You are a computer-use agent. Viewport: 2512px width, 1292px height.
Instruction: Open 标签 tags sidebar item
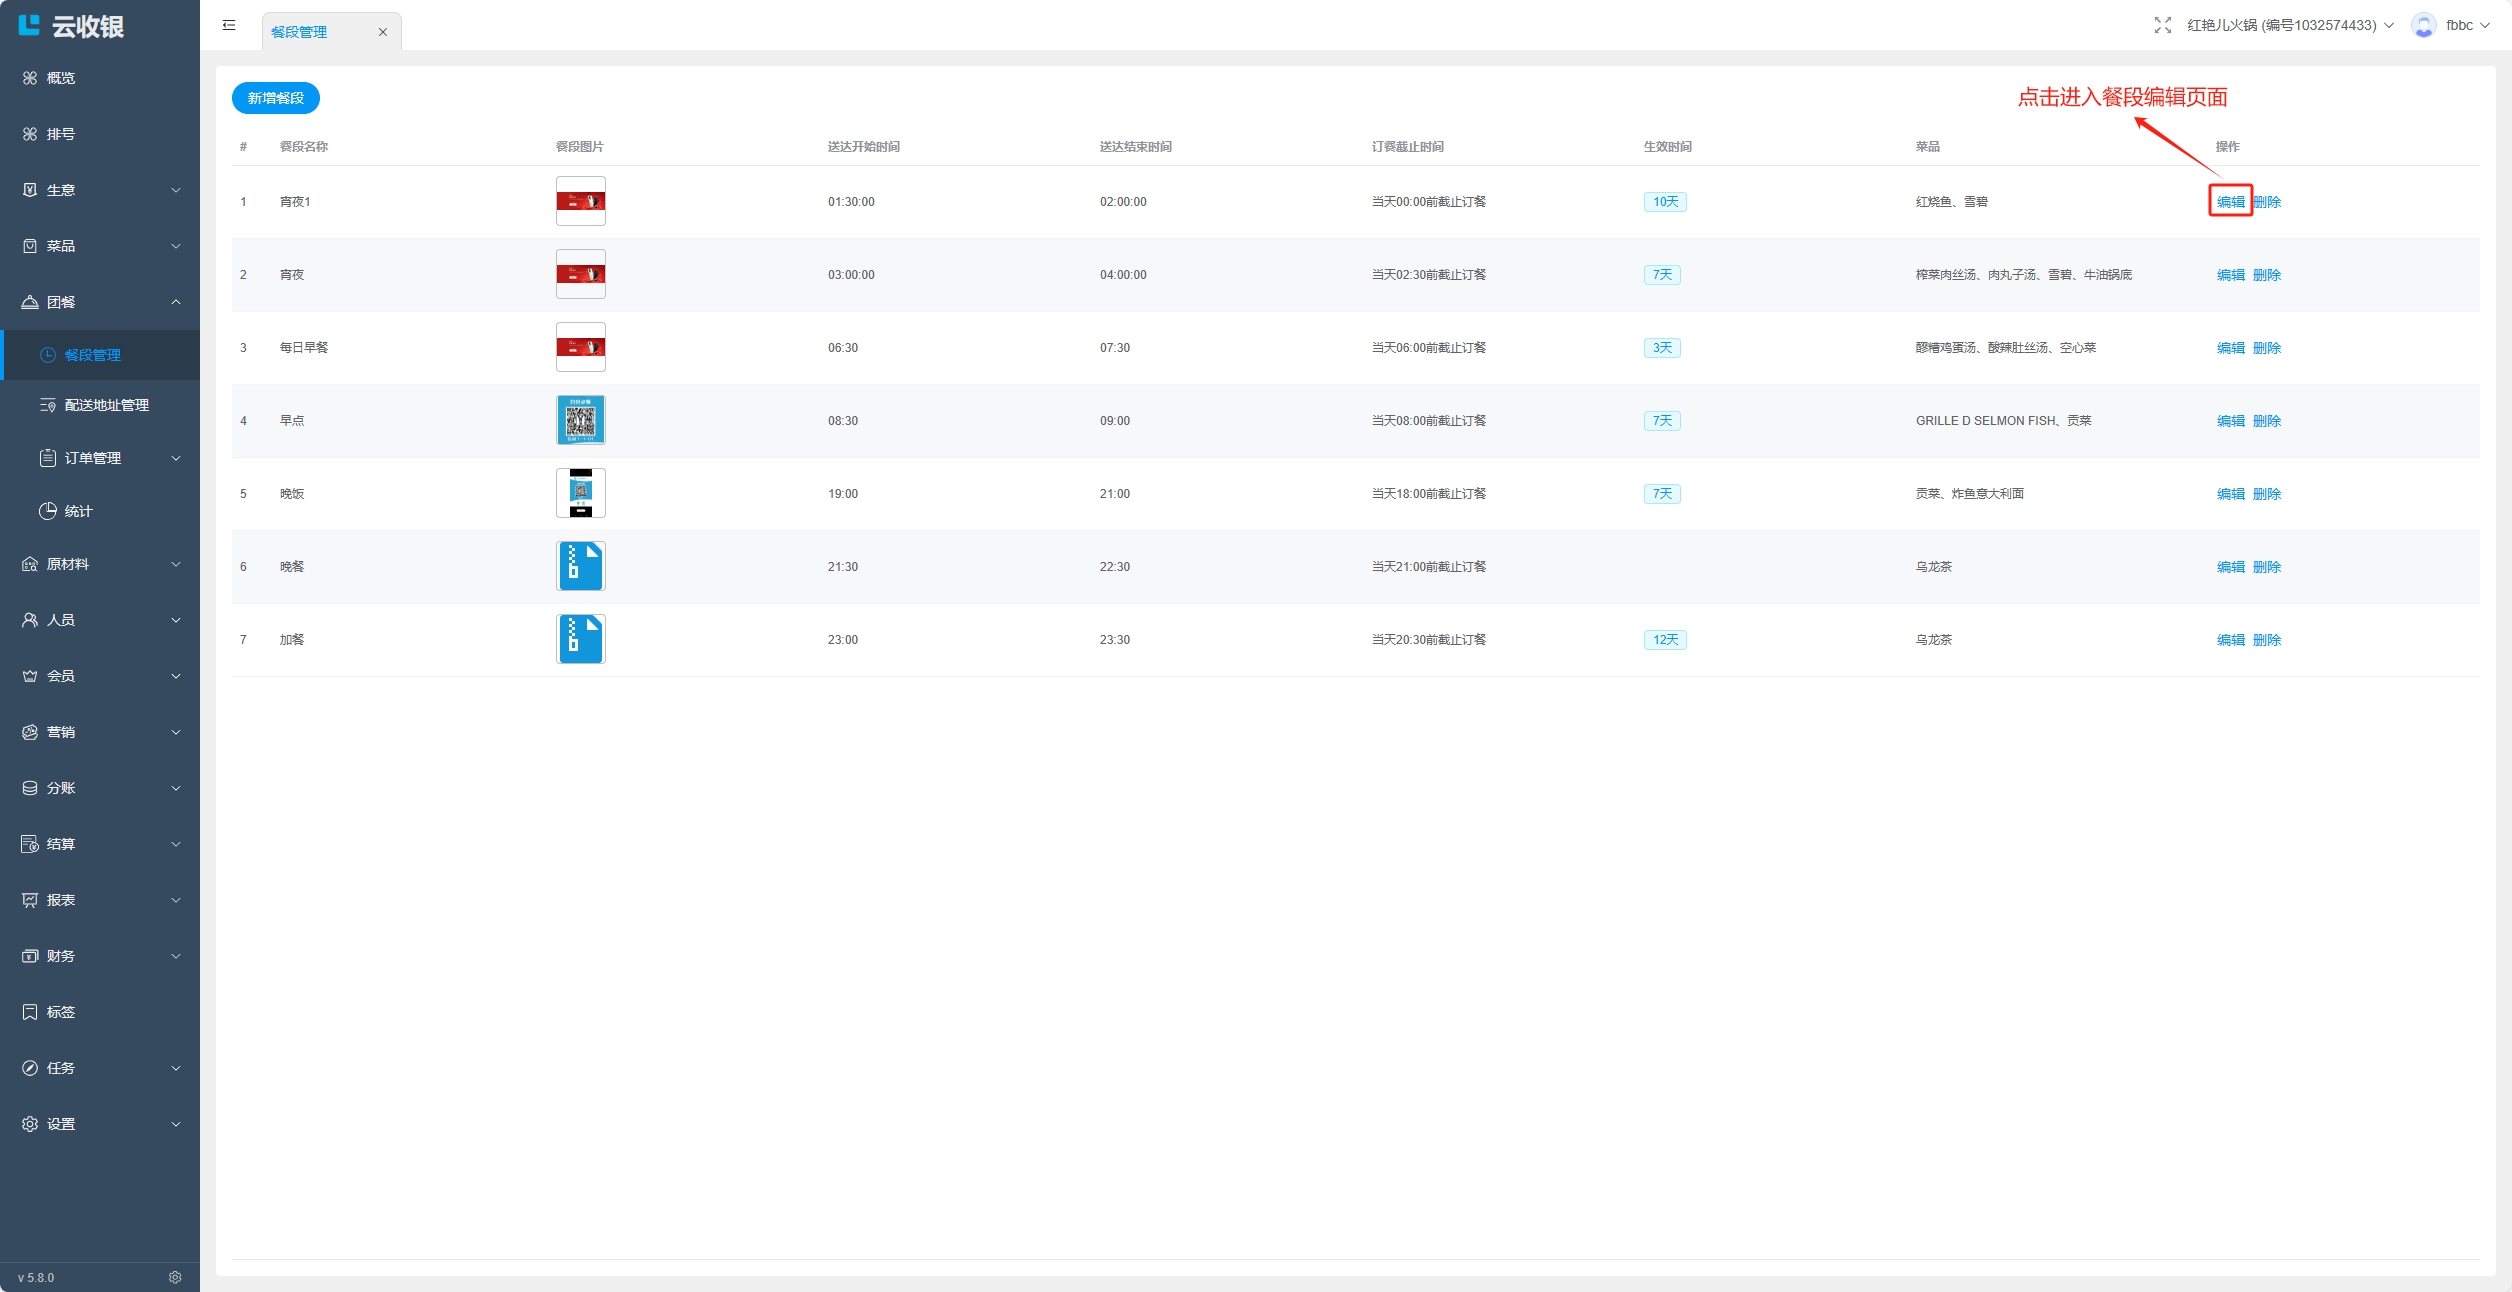click(x=60, y=1012)
